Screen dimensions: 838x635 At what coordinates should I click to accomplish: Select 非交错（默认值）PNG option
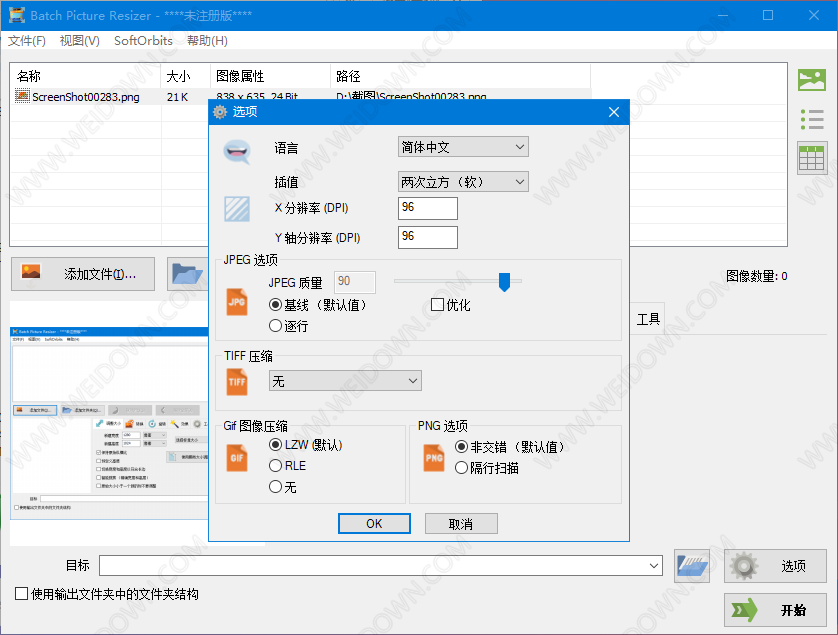click(x=461, y=446)
